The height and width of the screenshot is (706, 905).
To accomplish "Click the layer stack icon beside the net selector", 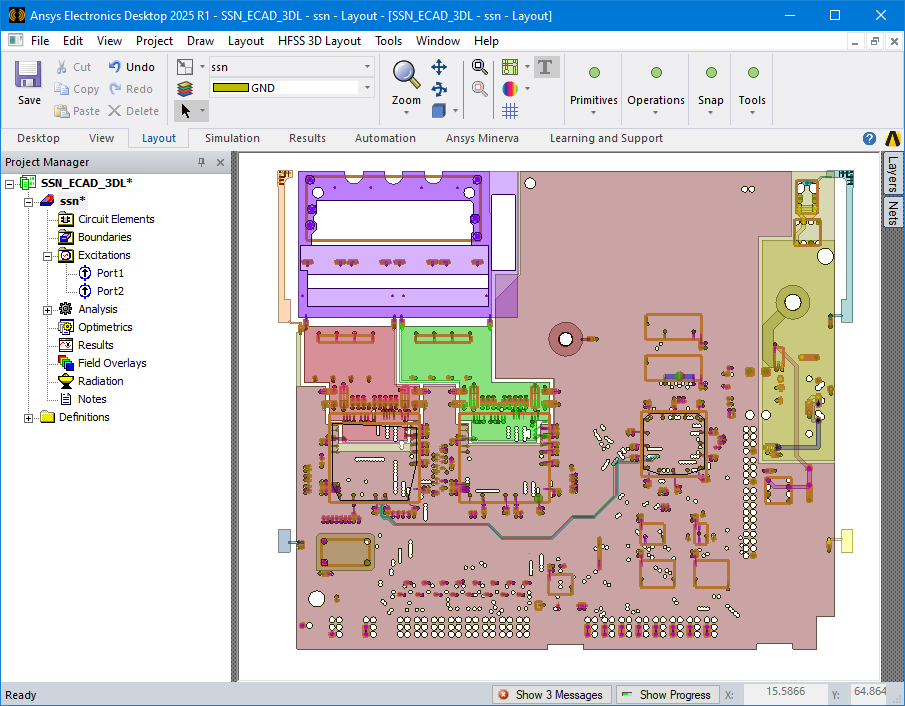I will (x=186, y=88).
